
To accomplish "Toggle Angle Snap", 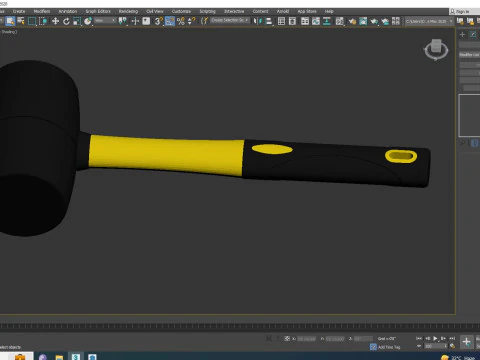I will click(x=170, y=21).
